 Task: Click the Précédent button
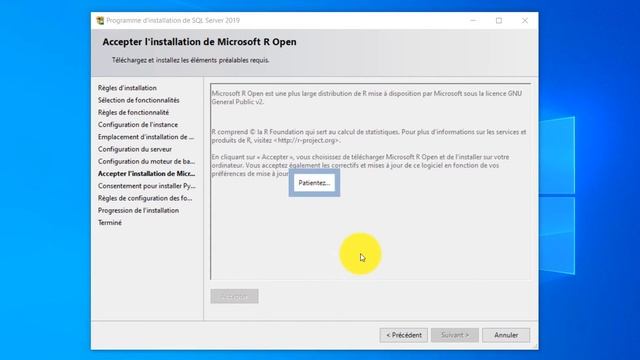(404, 335)
